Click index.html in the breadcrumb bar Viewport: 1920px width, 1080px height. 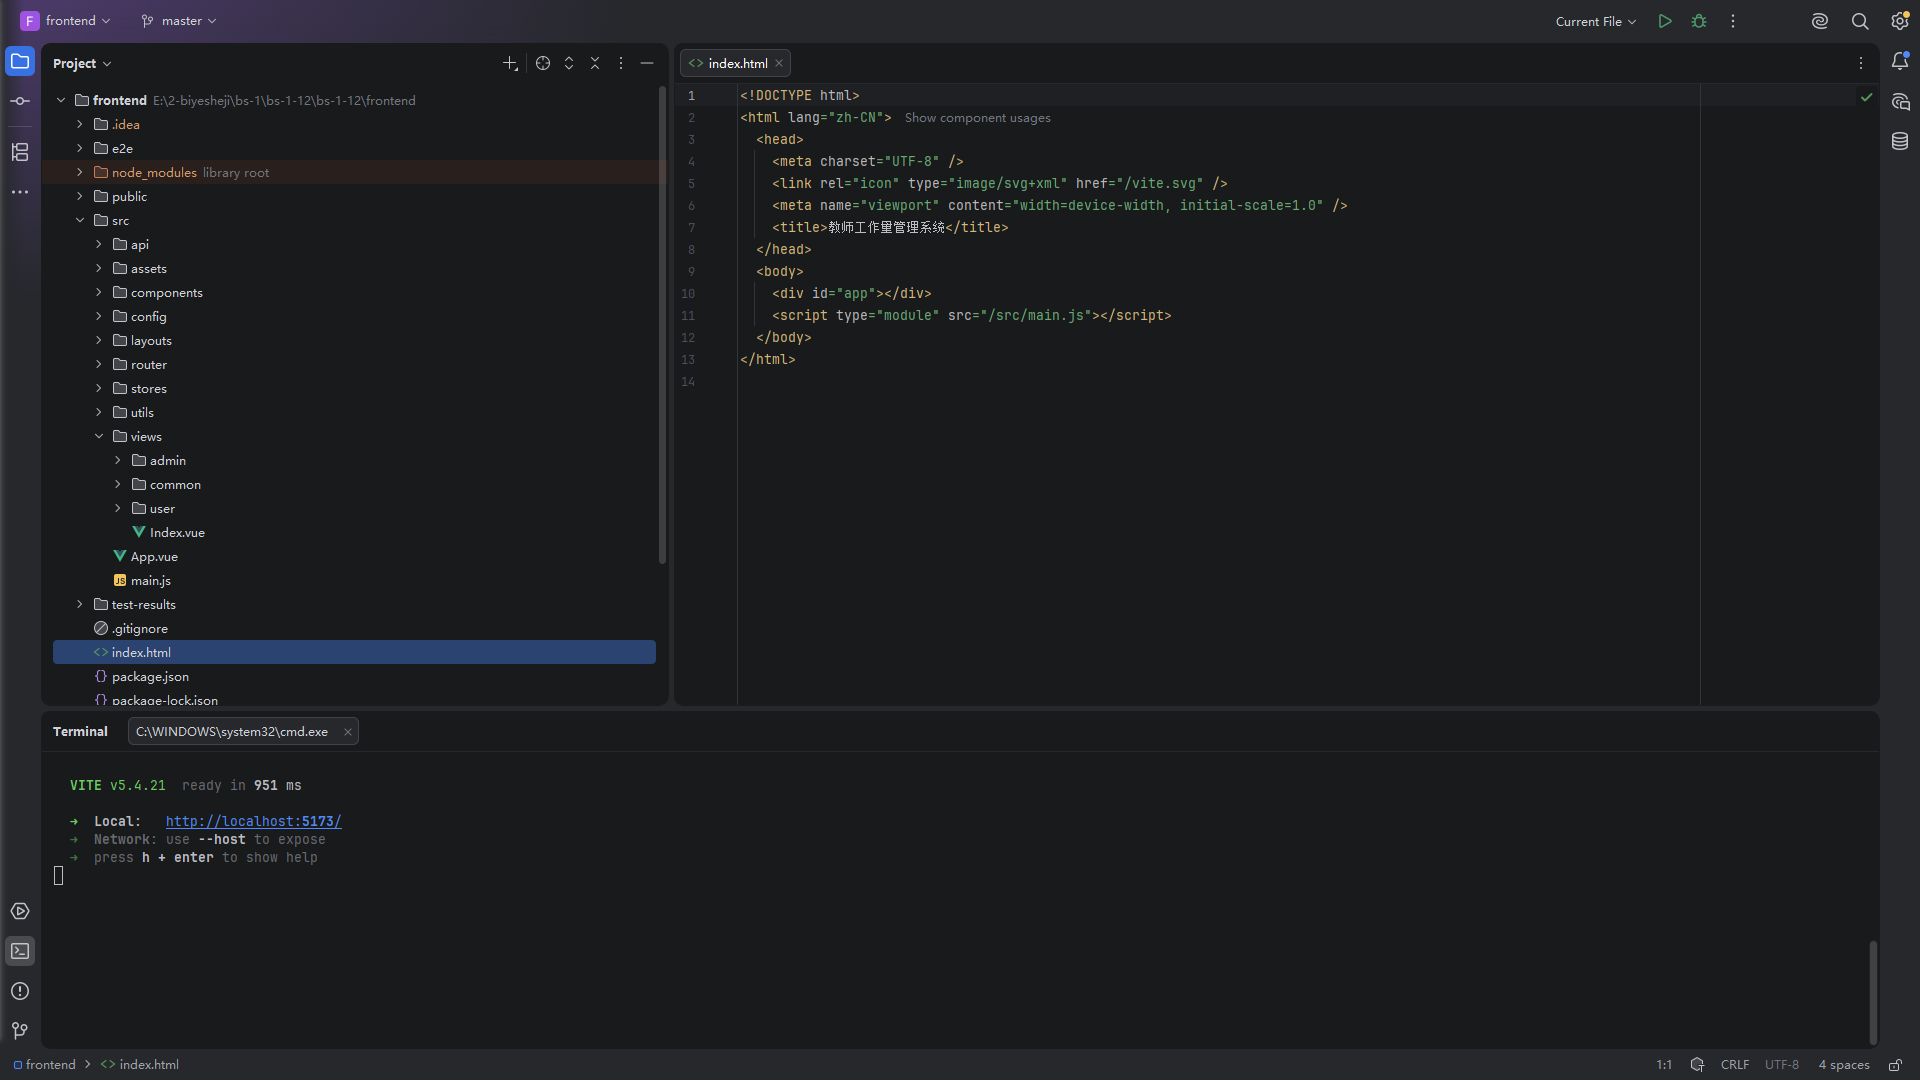[x=140, y=1065]
